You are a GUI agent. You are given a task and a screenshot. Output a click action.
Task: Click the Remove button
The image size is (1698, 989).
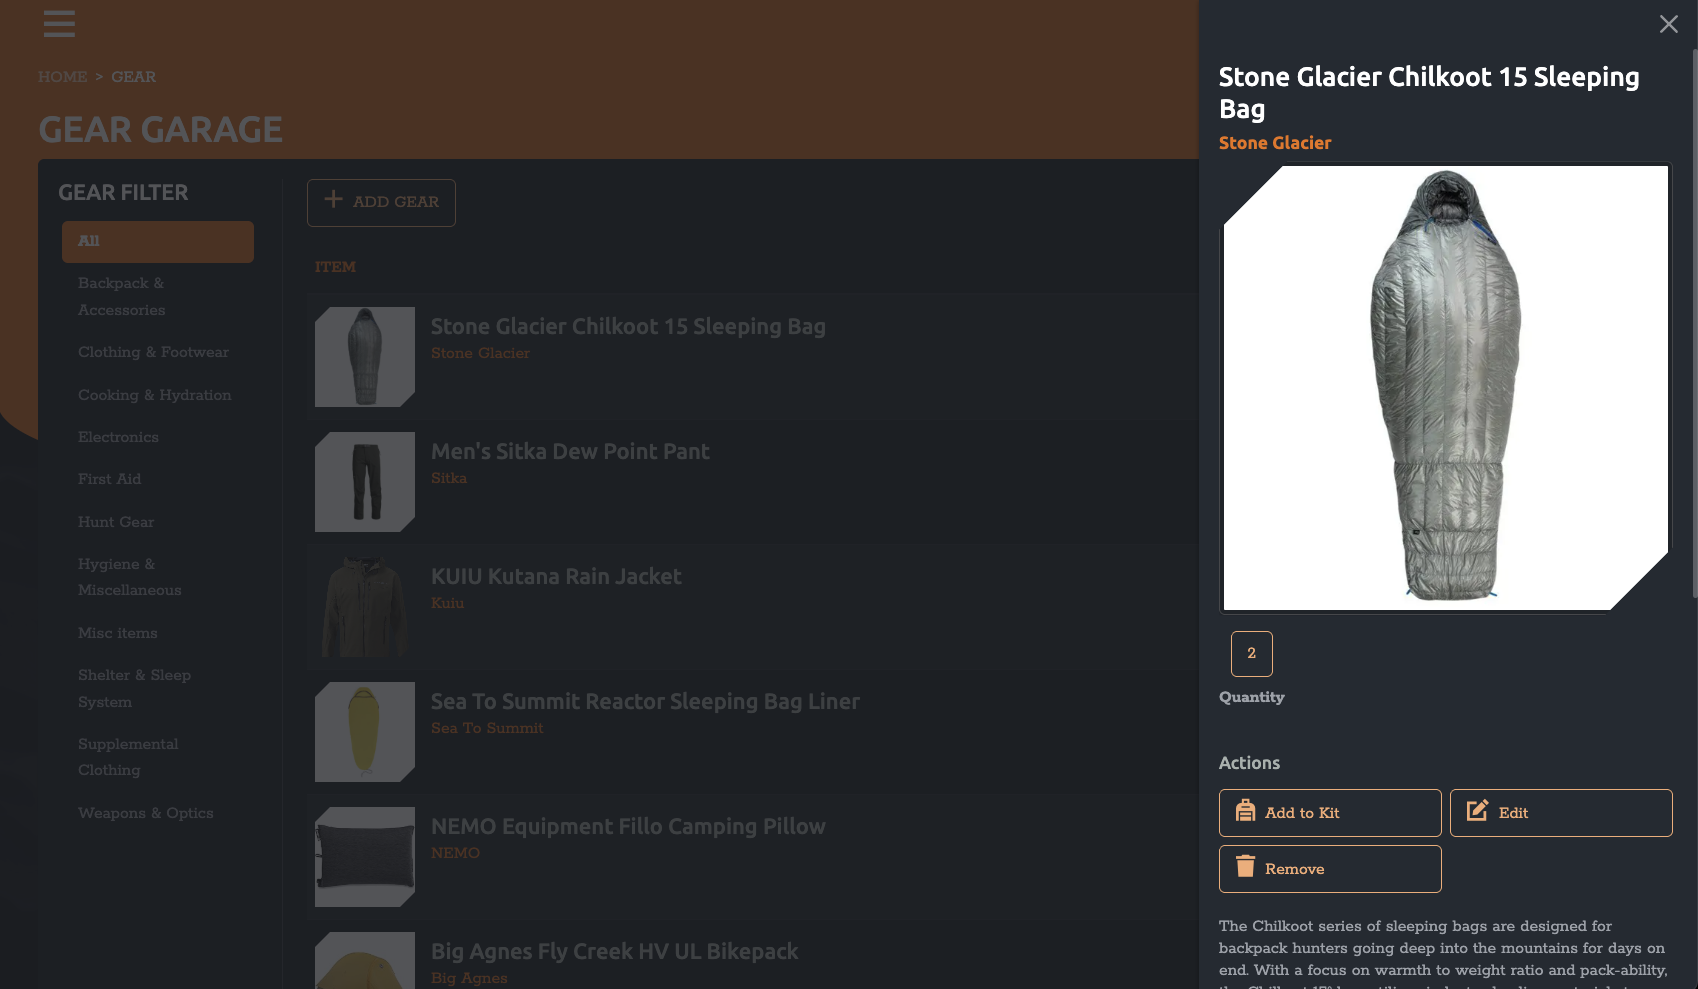(1330, 869)
